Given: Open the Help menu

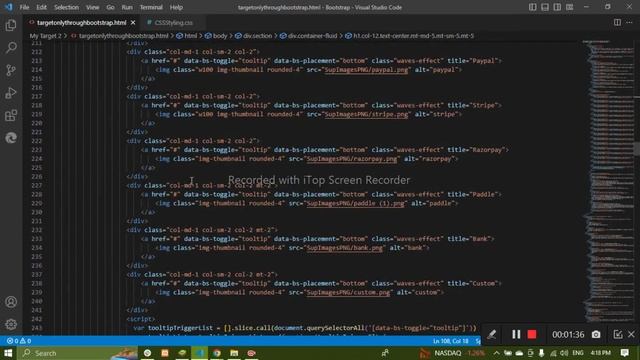Looking at the screenshot, I should coord(176,7).
